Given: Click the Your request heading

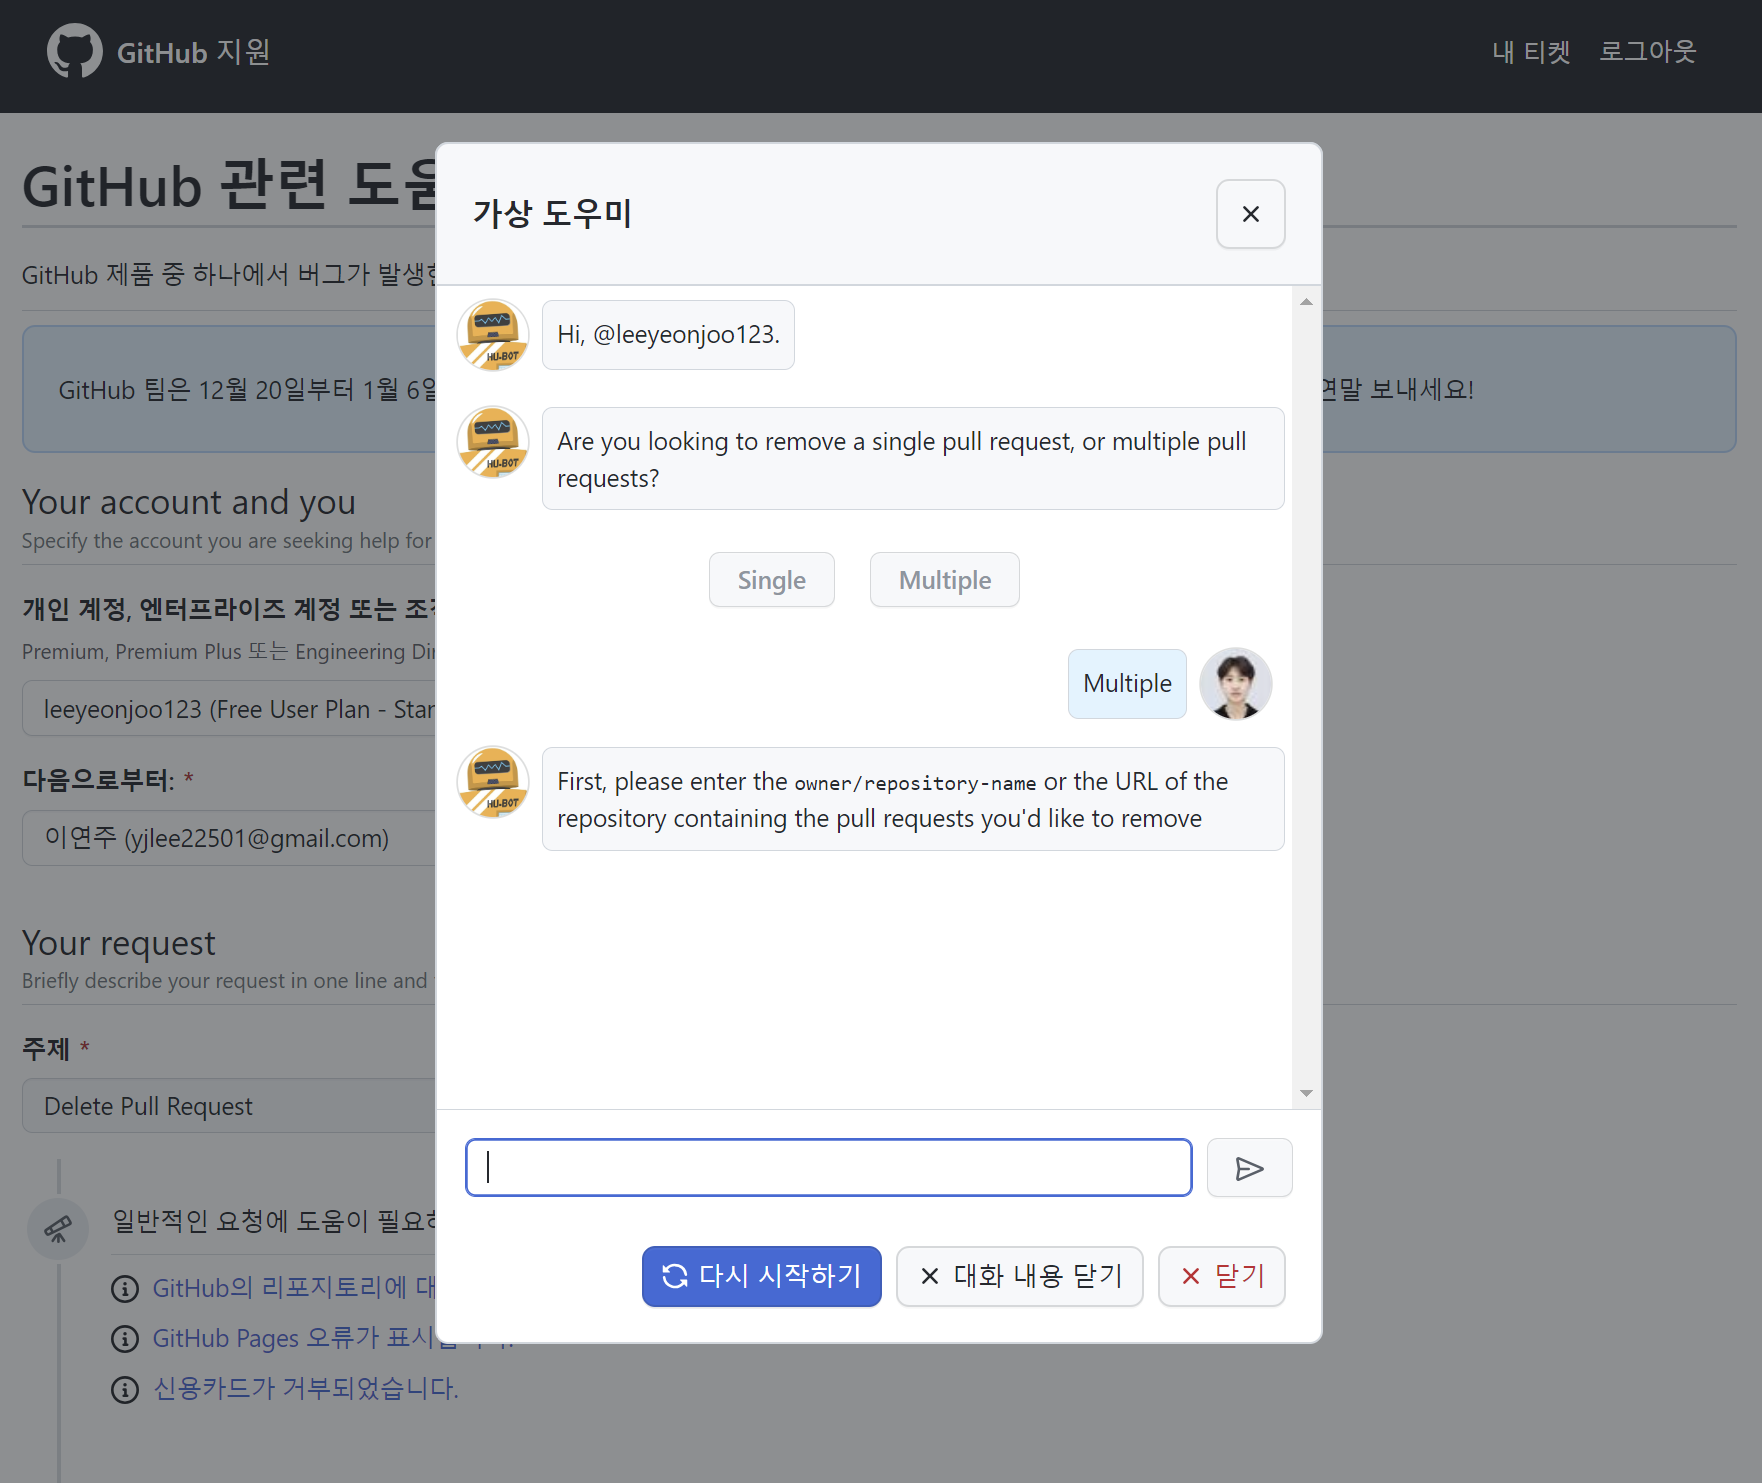Looking at the screenshot, I should coord(119,943).
